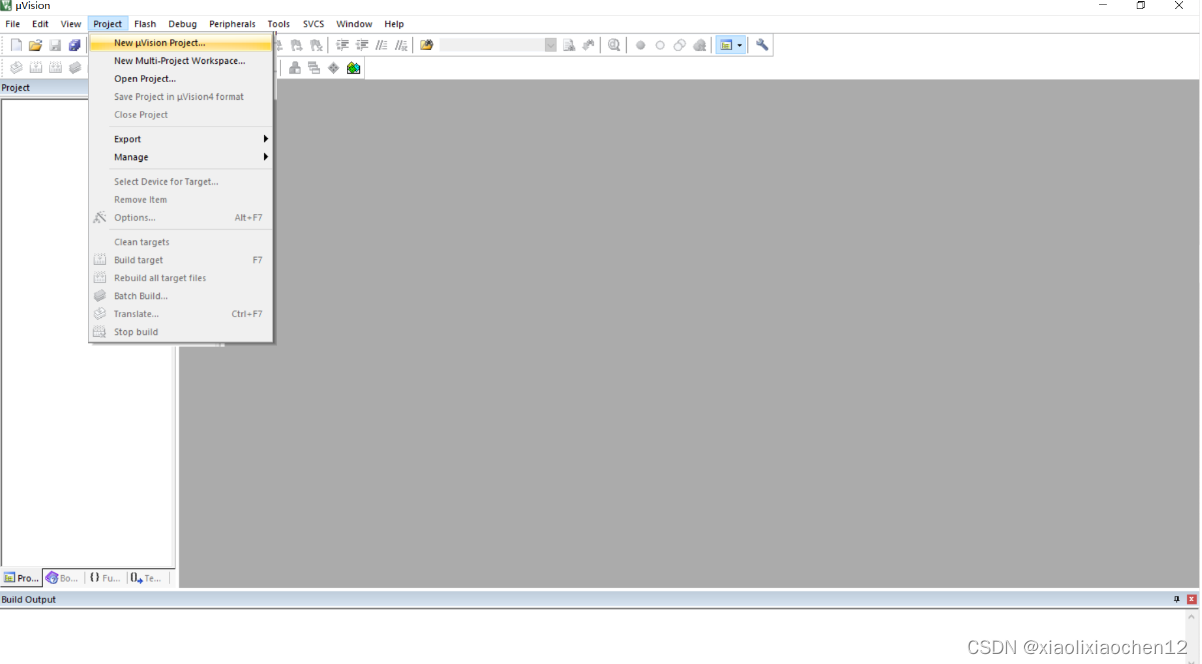Click the Save All toolbar icon

click(74, 45)
